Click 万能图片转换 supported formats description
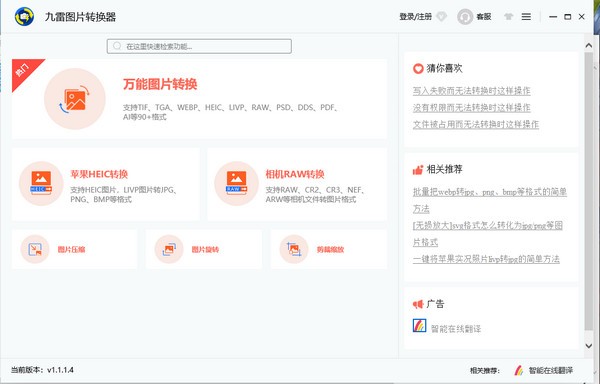The image size is (600, 384). point(231,112)
